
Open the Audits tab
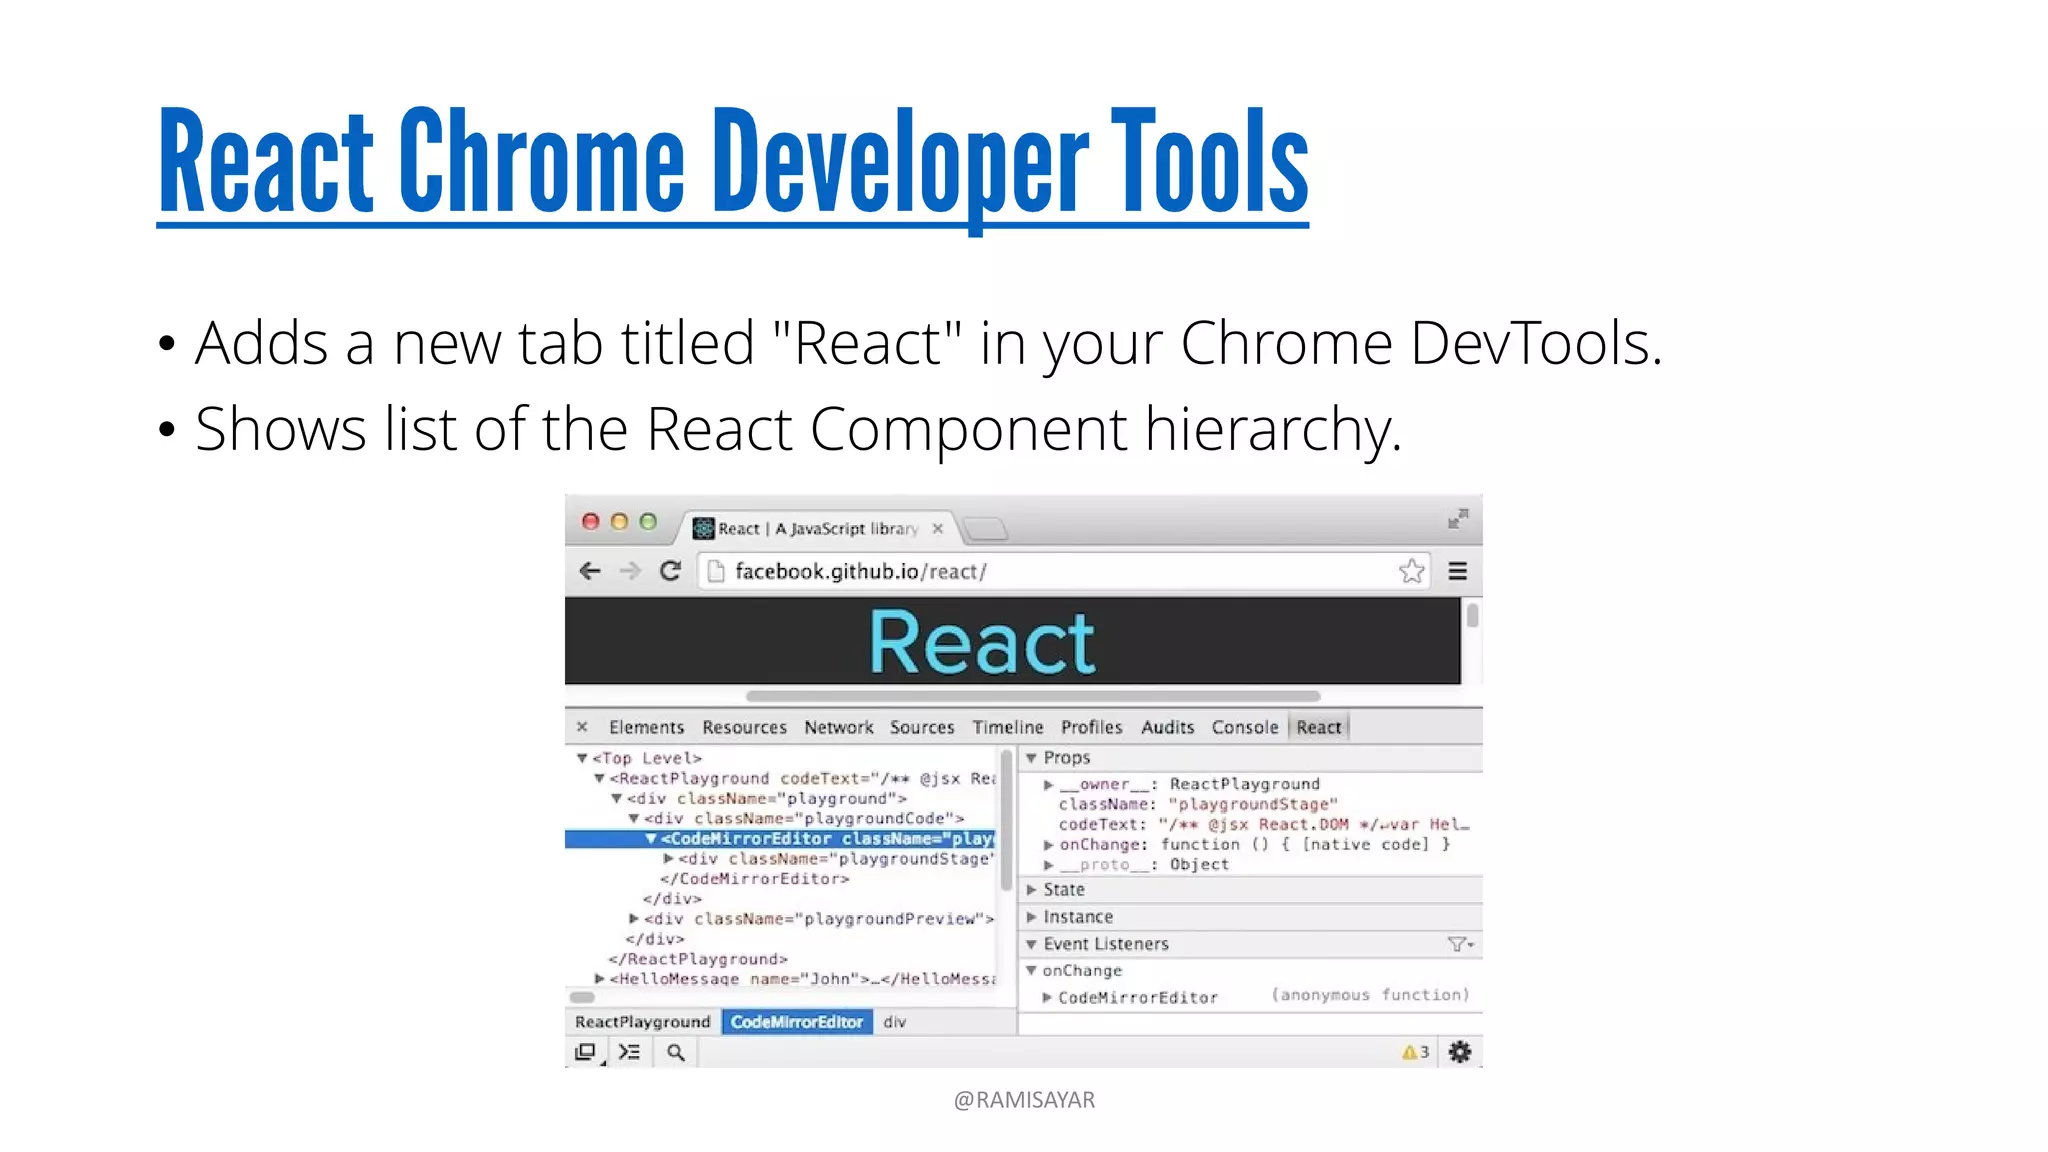point(1168,727)
